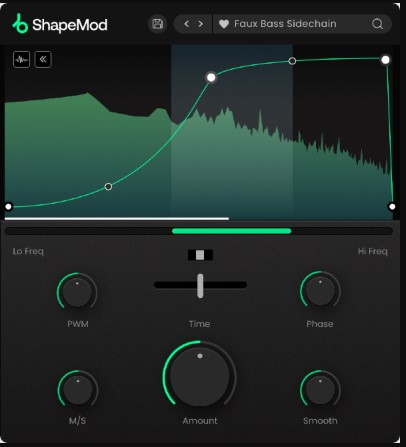
Task: Select the large curve node on the rising slope
Action: tap(211, 78)
